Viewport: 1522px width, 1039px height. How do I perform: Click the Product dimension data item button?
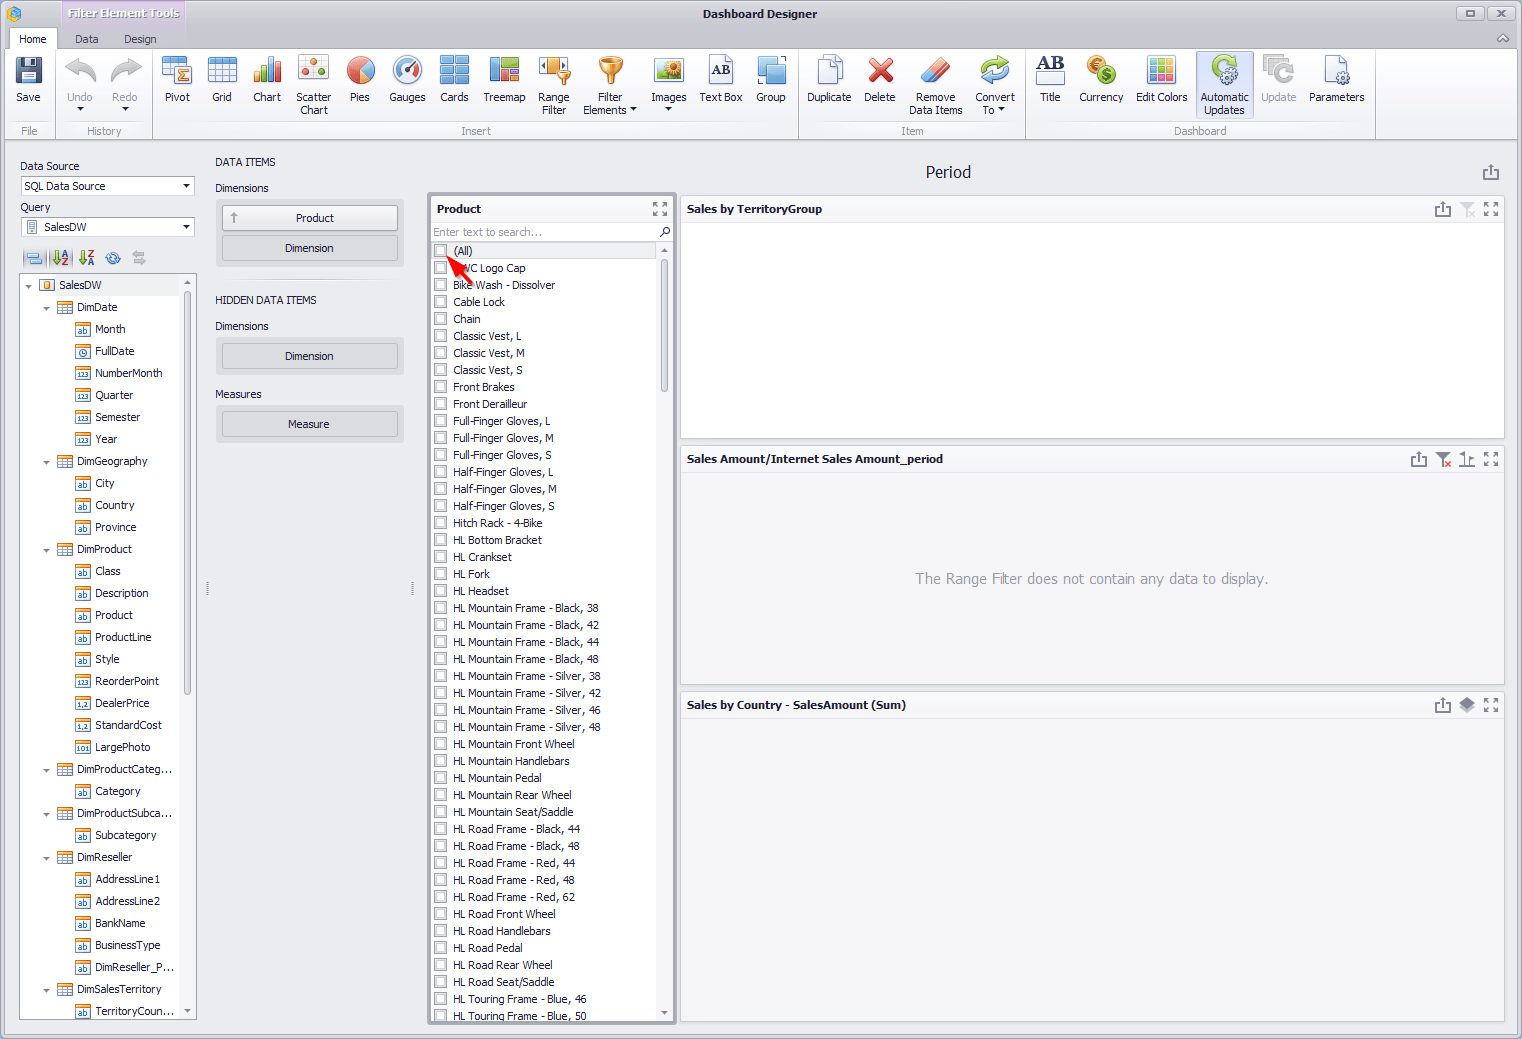310,218
